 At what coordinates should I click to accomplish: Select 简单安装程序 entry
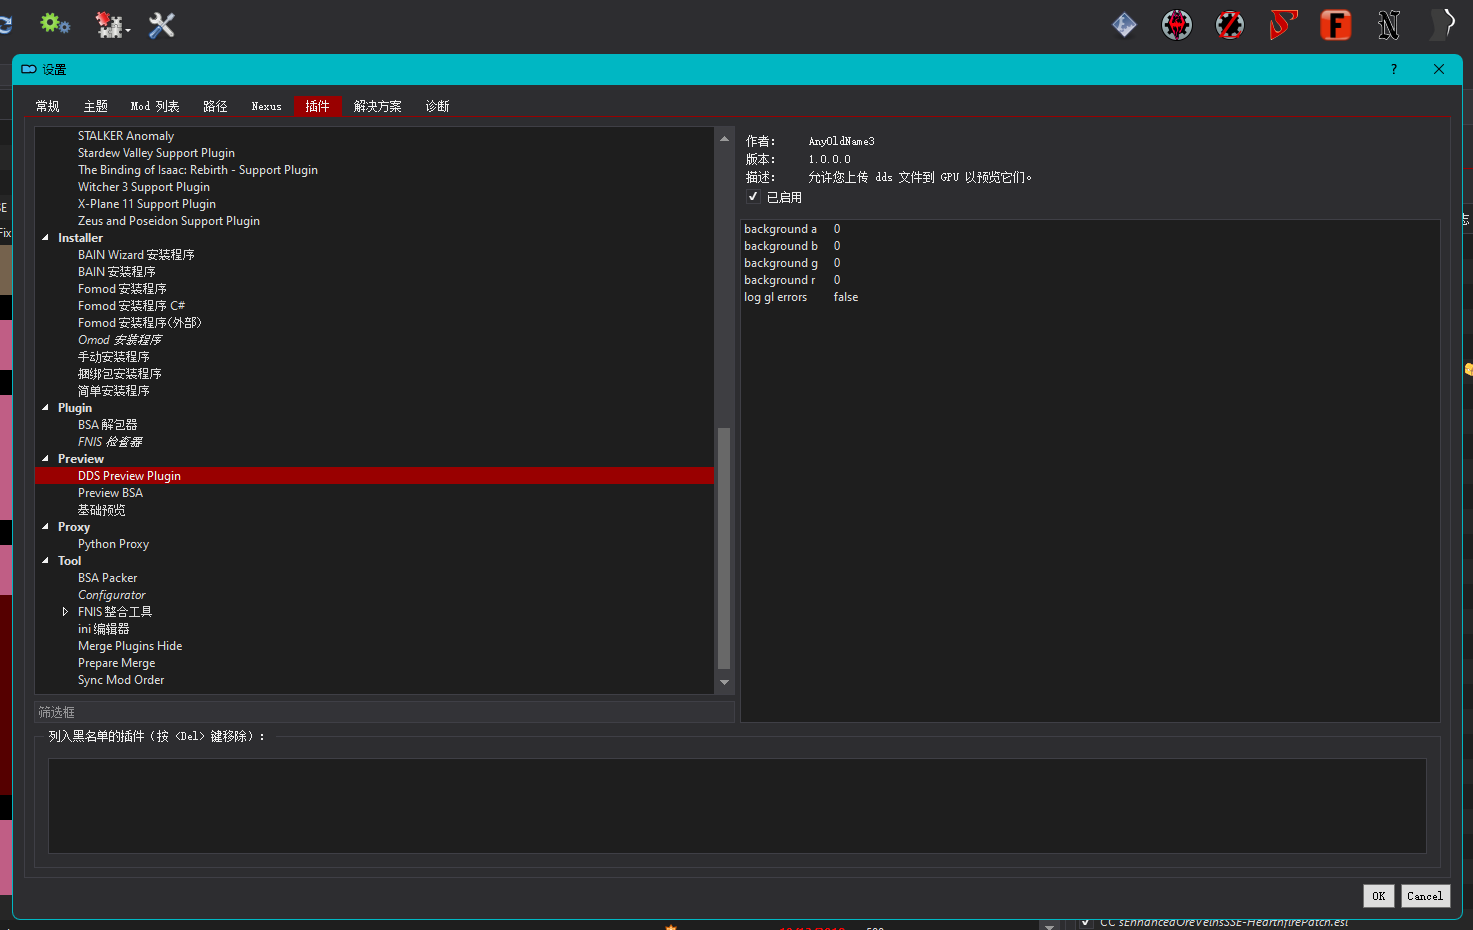(114, 391)
